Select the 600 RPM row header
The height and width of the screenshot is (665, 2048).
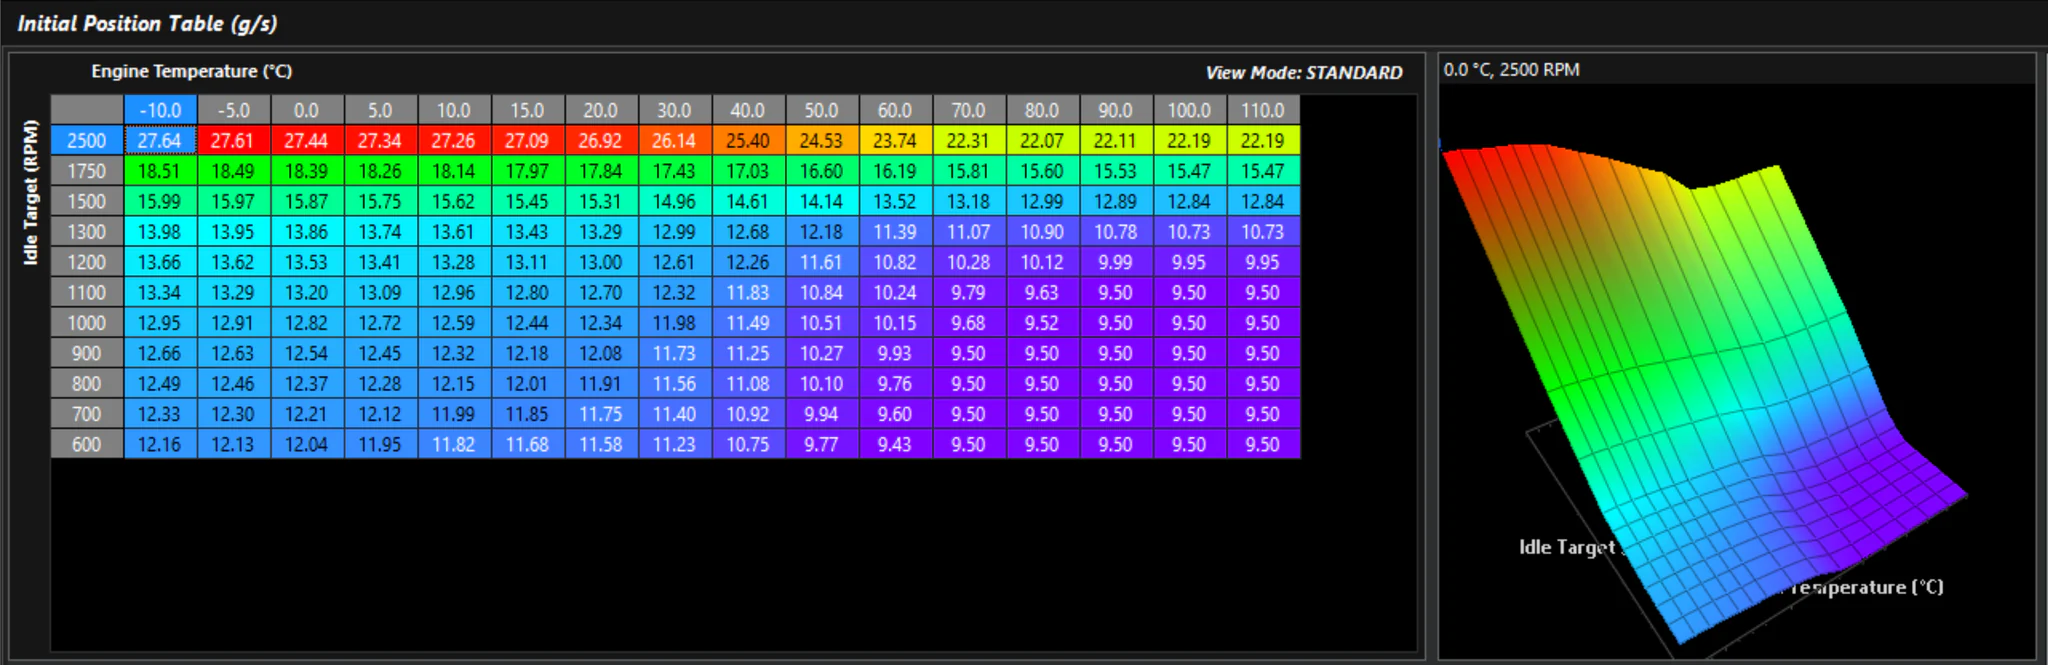[x=87, y=444]
